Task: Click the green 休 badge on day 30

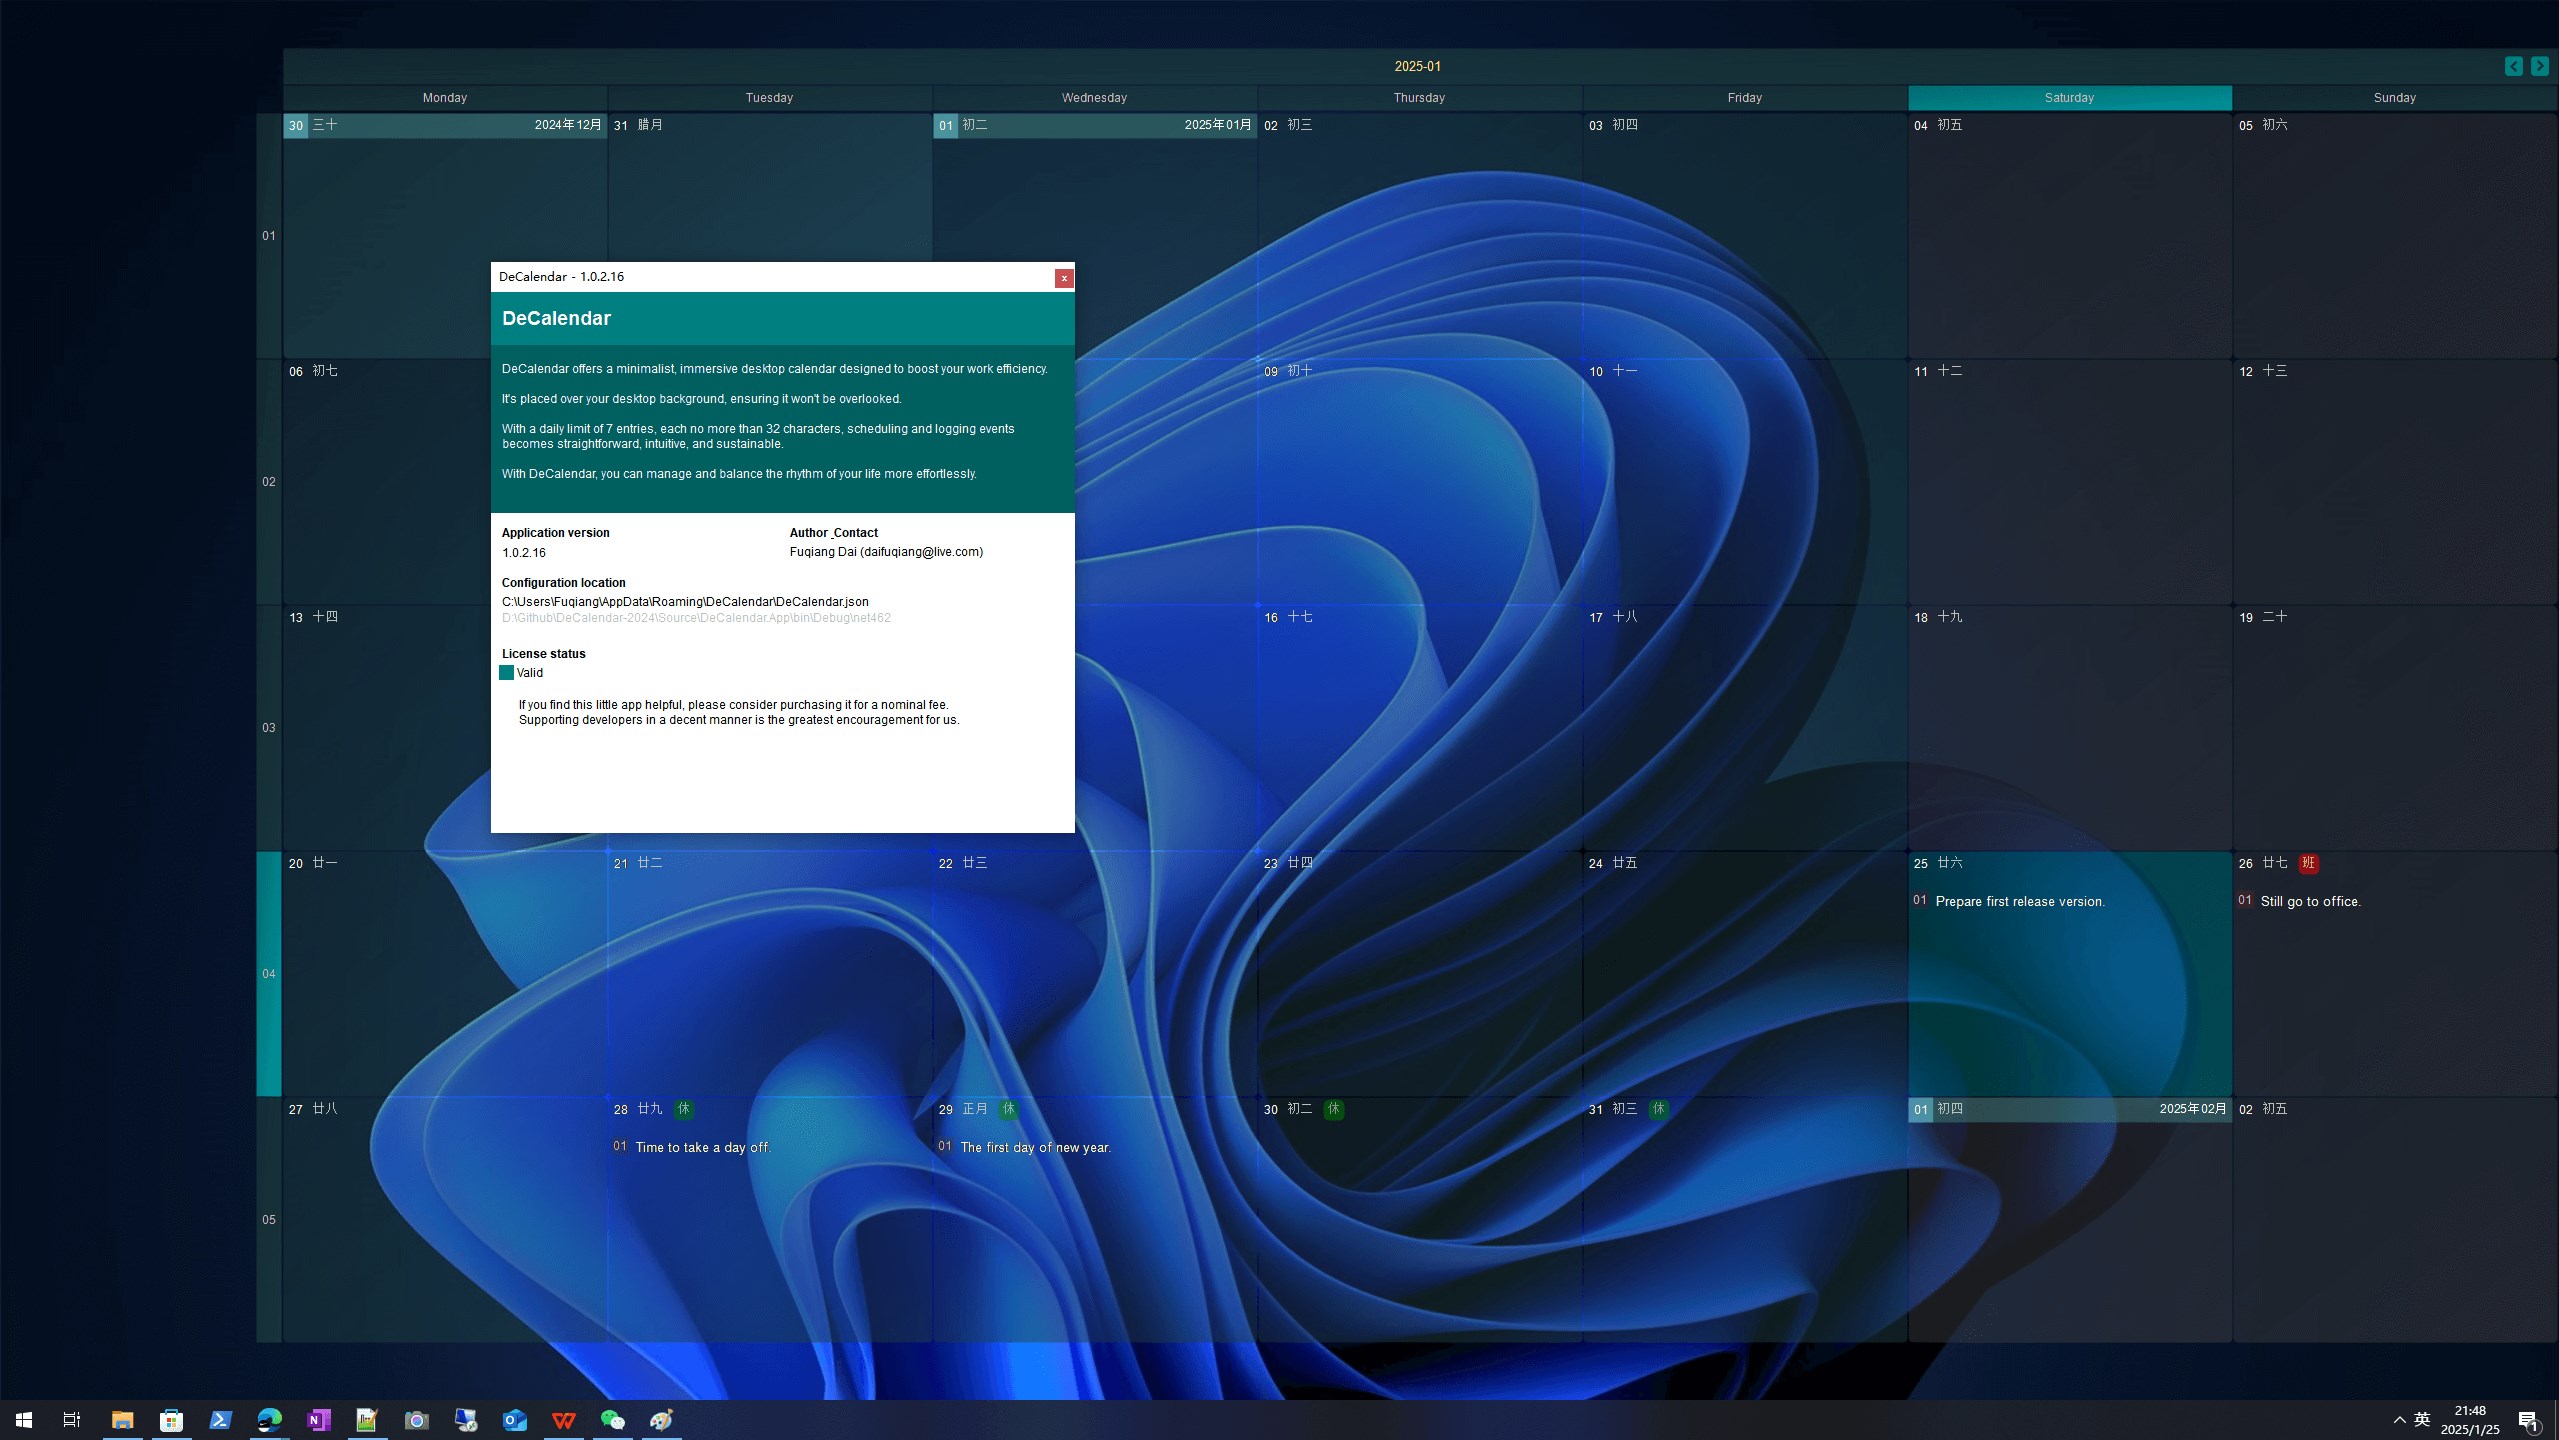Action: [1333, 1109]
